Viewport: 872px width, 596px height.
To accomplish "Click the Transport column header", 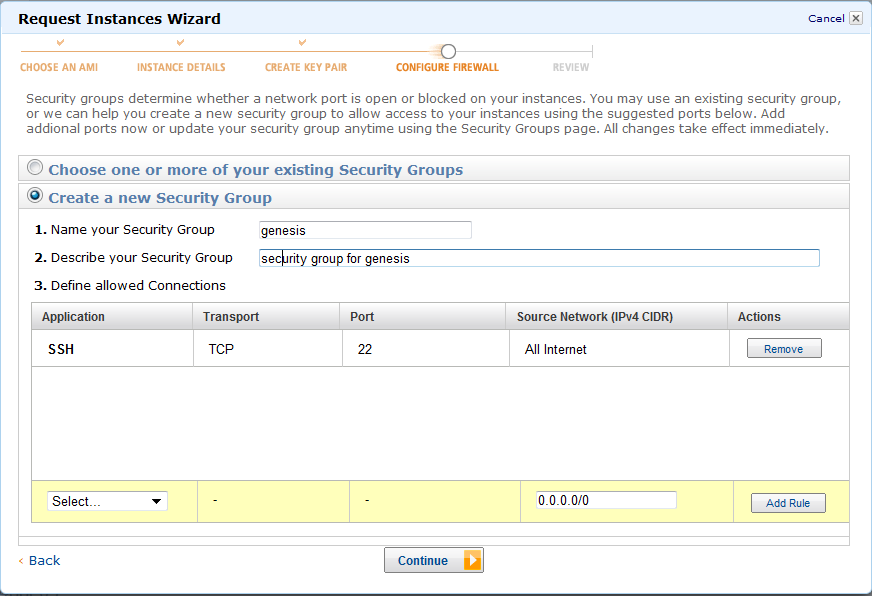I will point(266,316).
